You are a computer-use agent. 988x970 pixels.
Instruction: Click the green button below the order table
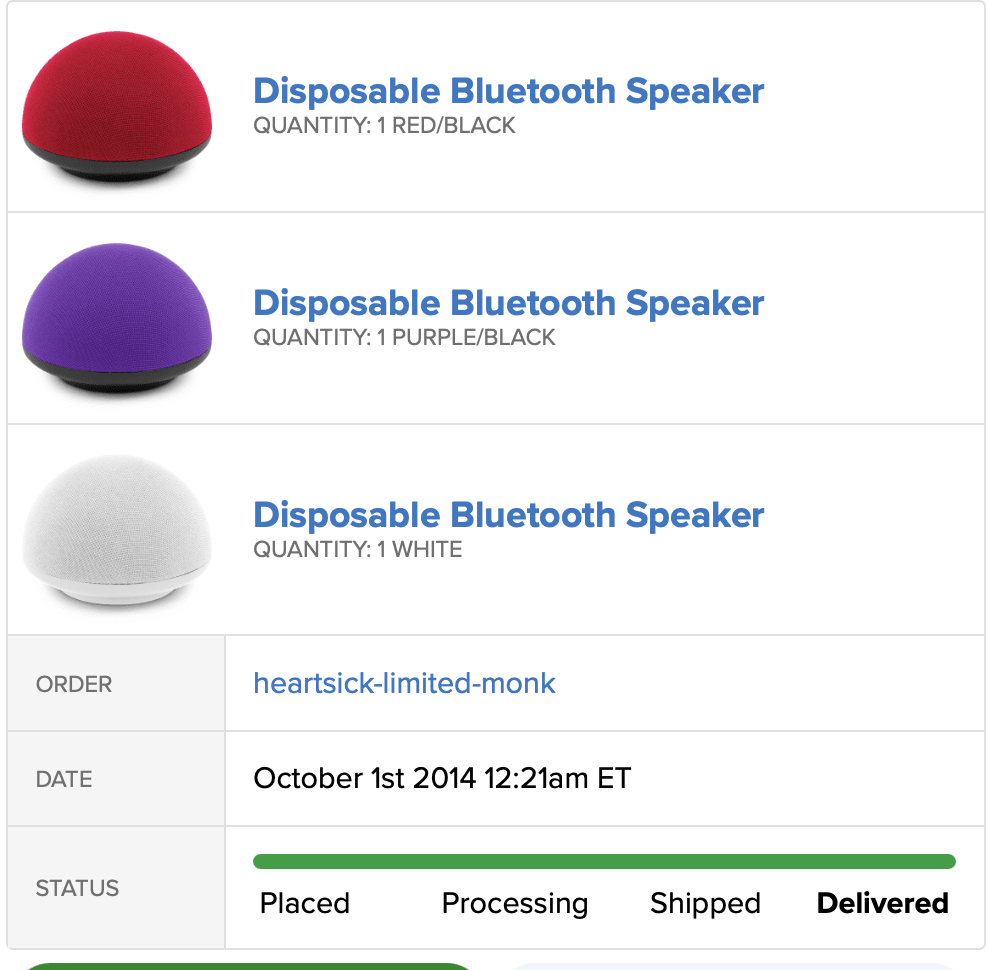point(246,965)
